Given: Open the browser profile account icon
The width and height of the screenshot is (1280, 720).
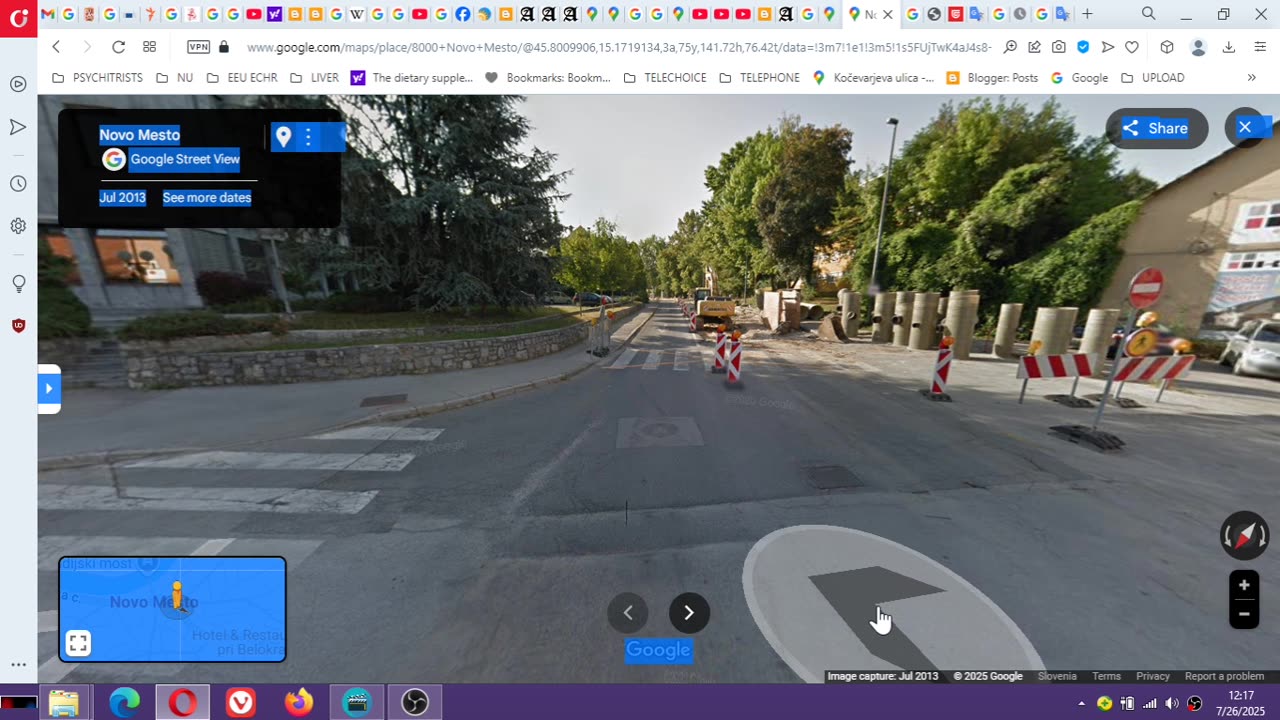Looking at the screenshot, I should click(1198, 47).
